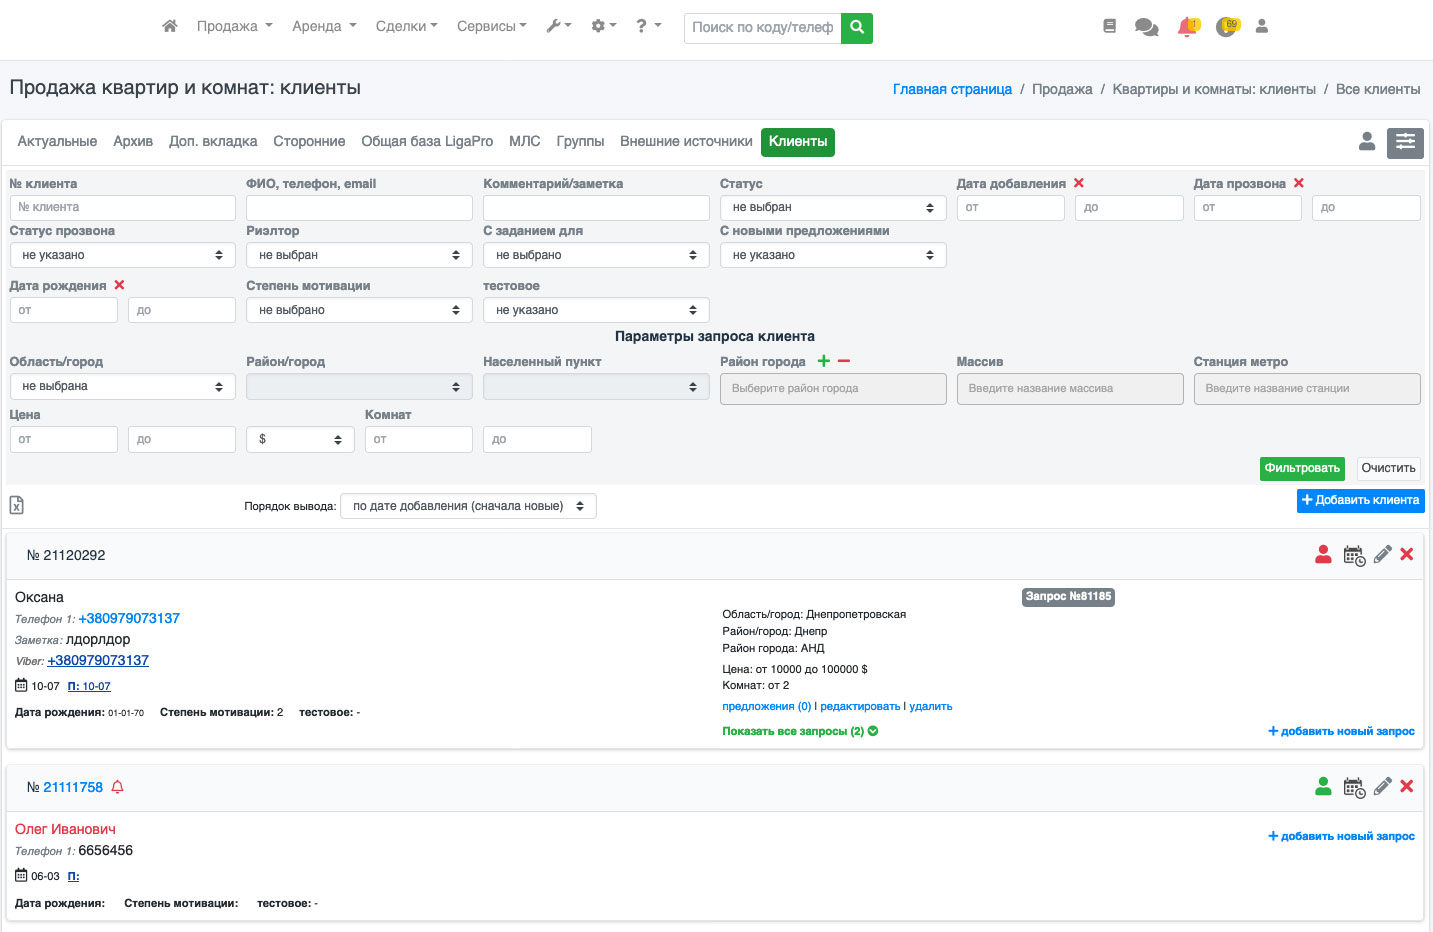
Task: Edit client № 21111758 with pencil icon
Action: [x=1382, y=787]
